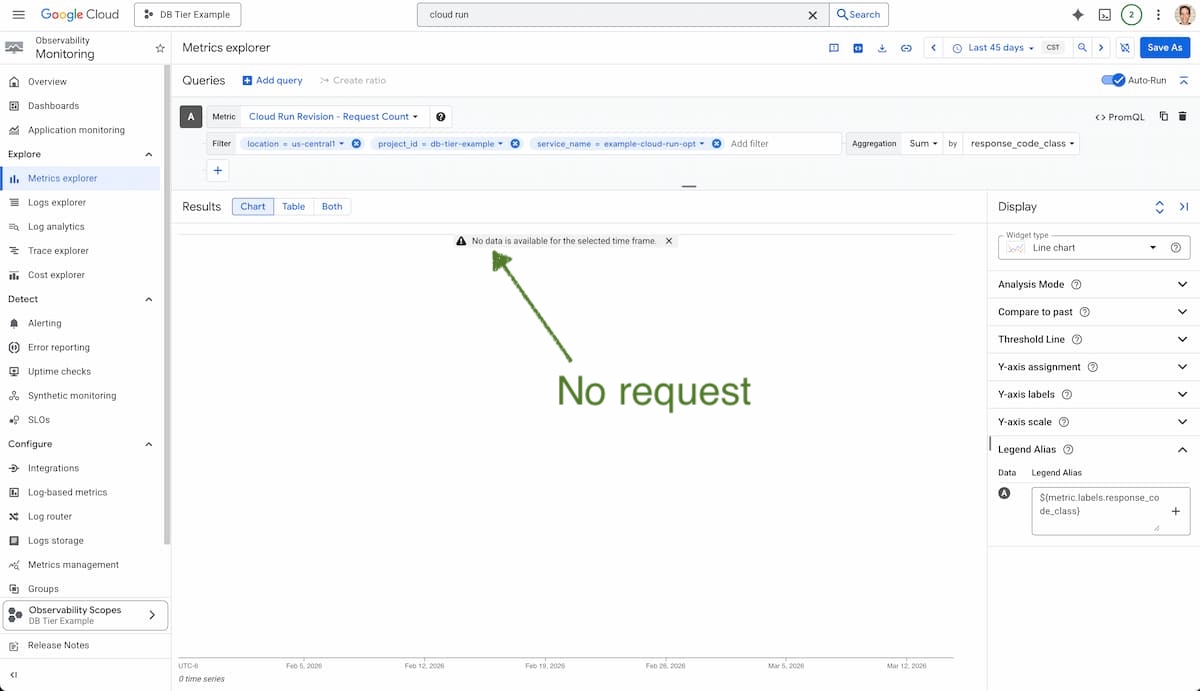Switch results view to Table

pos(293,207)
